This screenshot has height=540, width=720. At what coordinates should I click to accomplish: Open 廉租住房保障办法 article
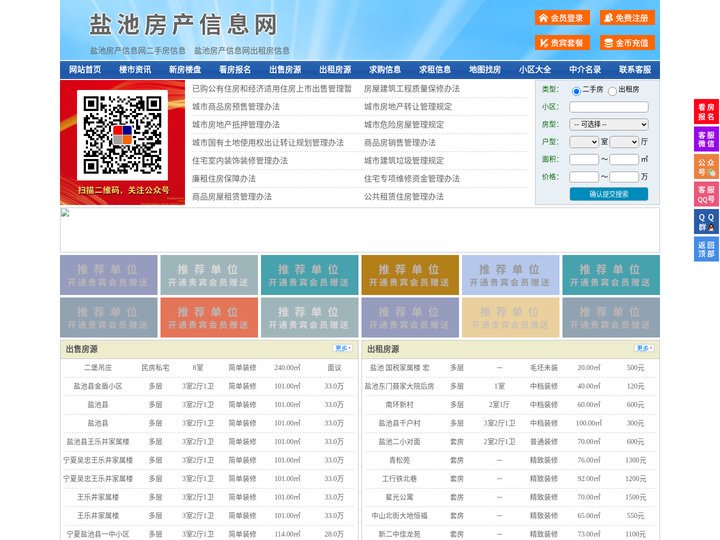coord(224,179)
